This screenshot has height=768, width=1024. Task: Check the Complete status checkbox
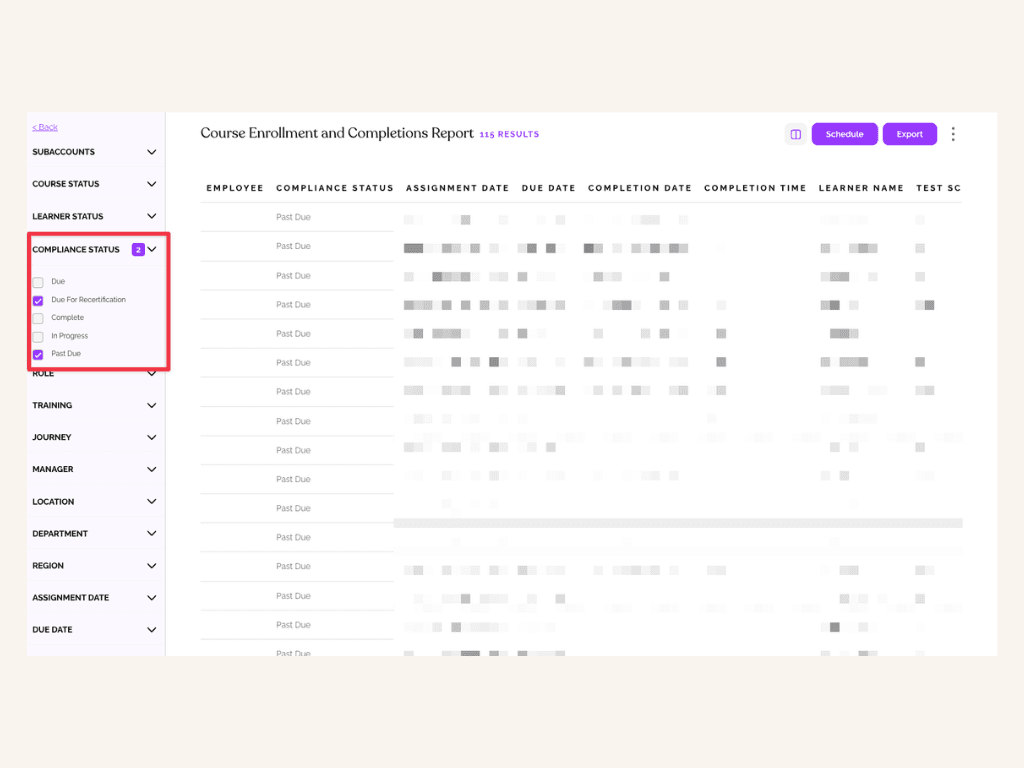click(38, 318)
